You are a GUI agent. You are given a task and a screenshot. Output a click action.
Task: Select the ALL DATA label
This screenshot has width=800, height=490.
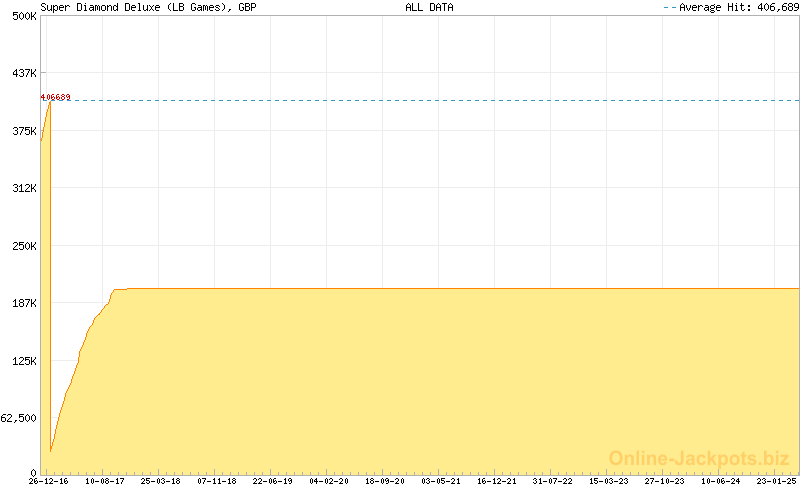tap(429, 7)
